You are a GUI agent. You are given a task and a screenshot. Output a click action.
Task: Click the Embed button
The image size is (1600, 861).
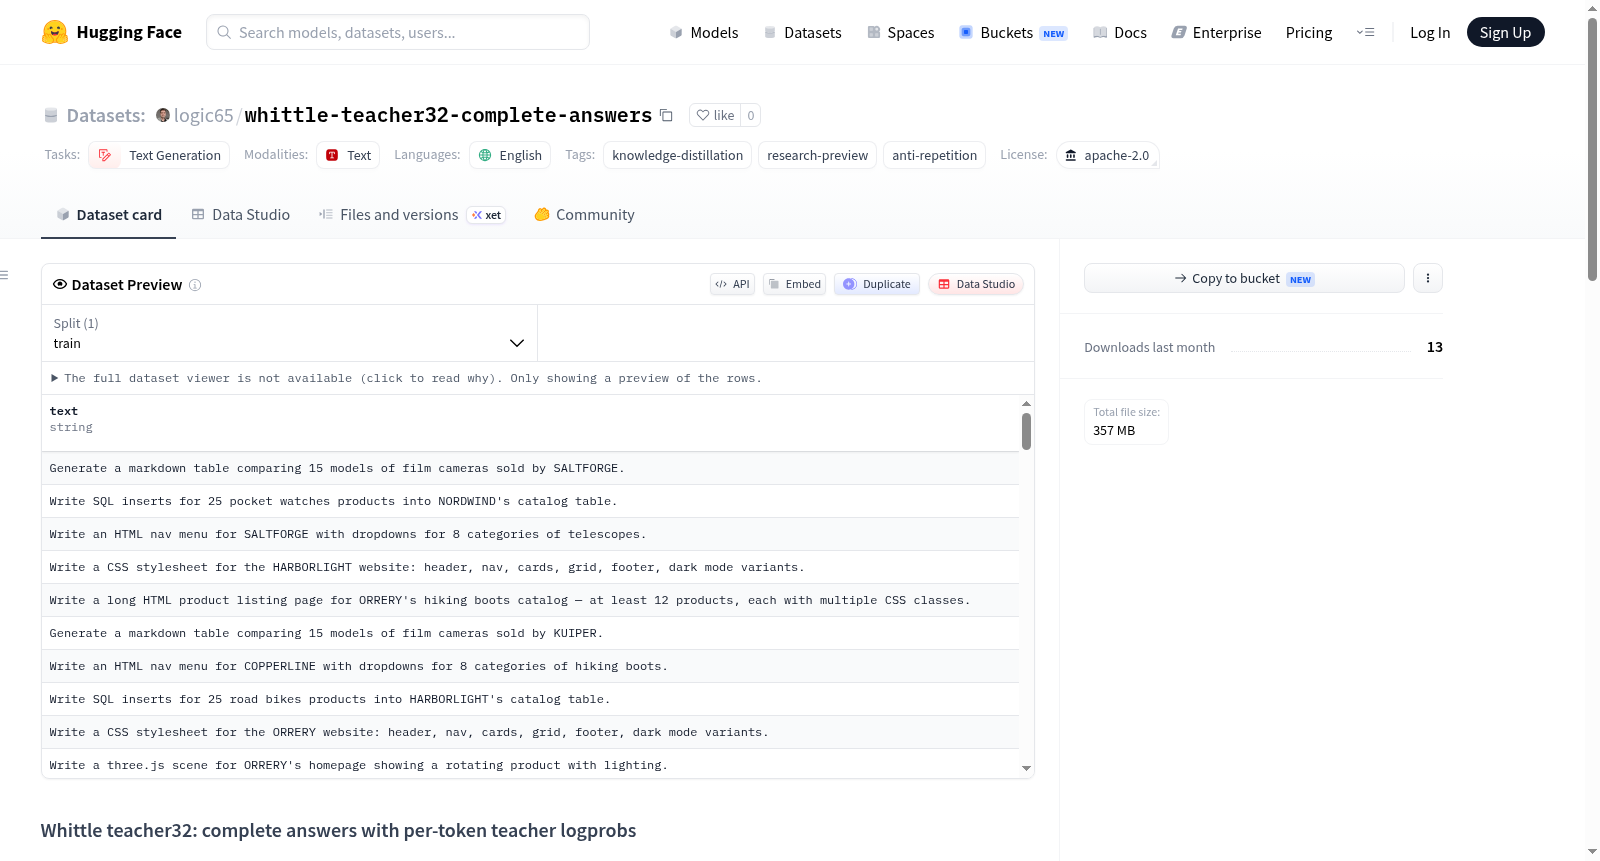(x=795, y=284)
